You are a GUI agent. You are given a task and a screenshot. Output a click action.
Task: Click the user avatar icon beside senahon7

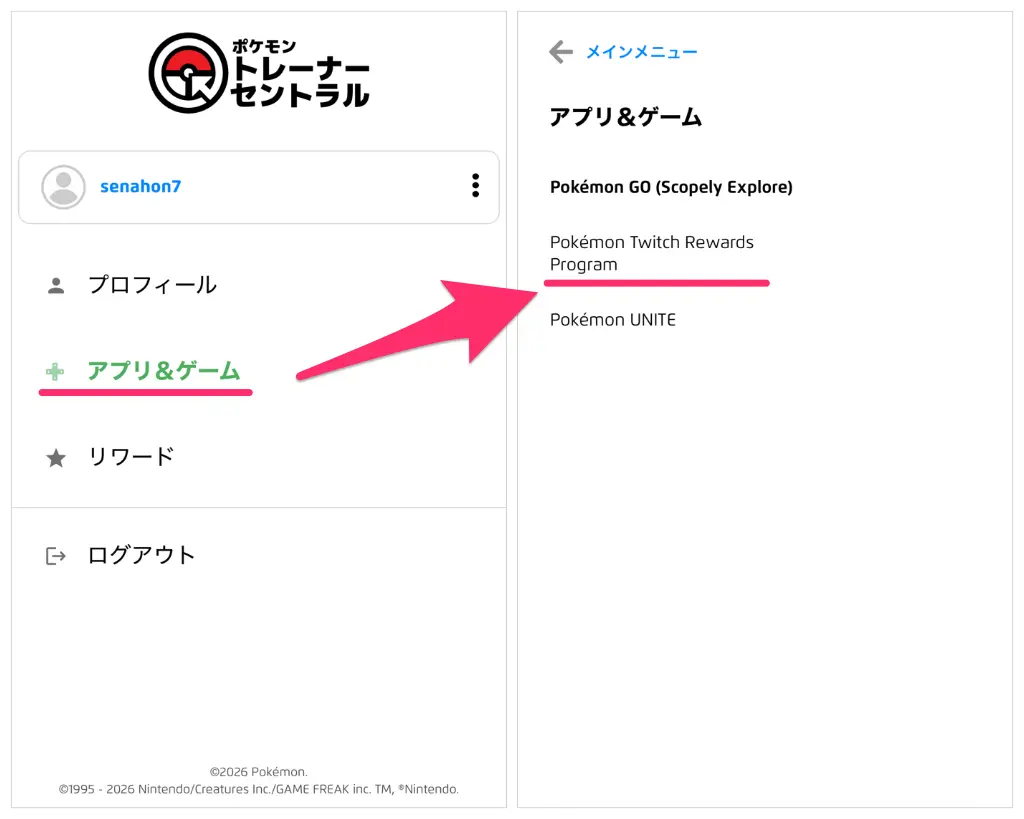tap(63, 187)
